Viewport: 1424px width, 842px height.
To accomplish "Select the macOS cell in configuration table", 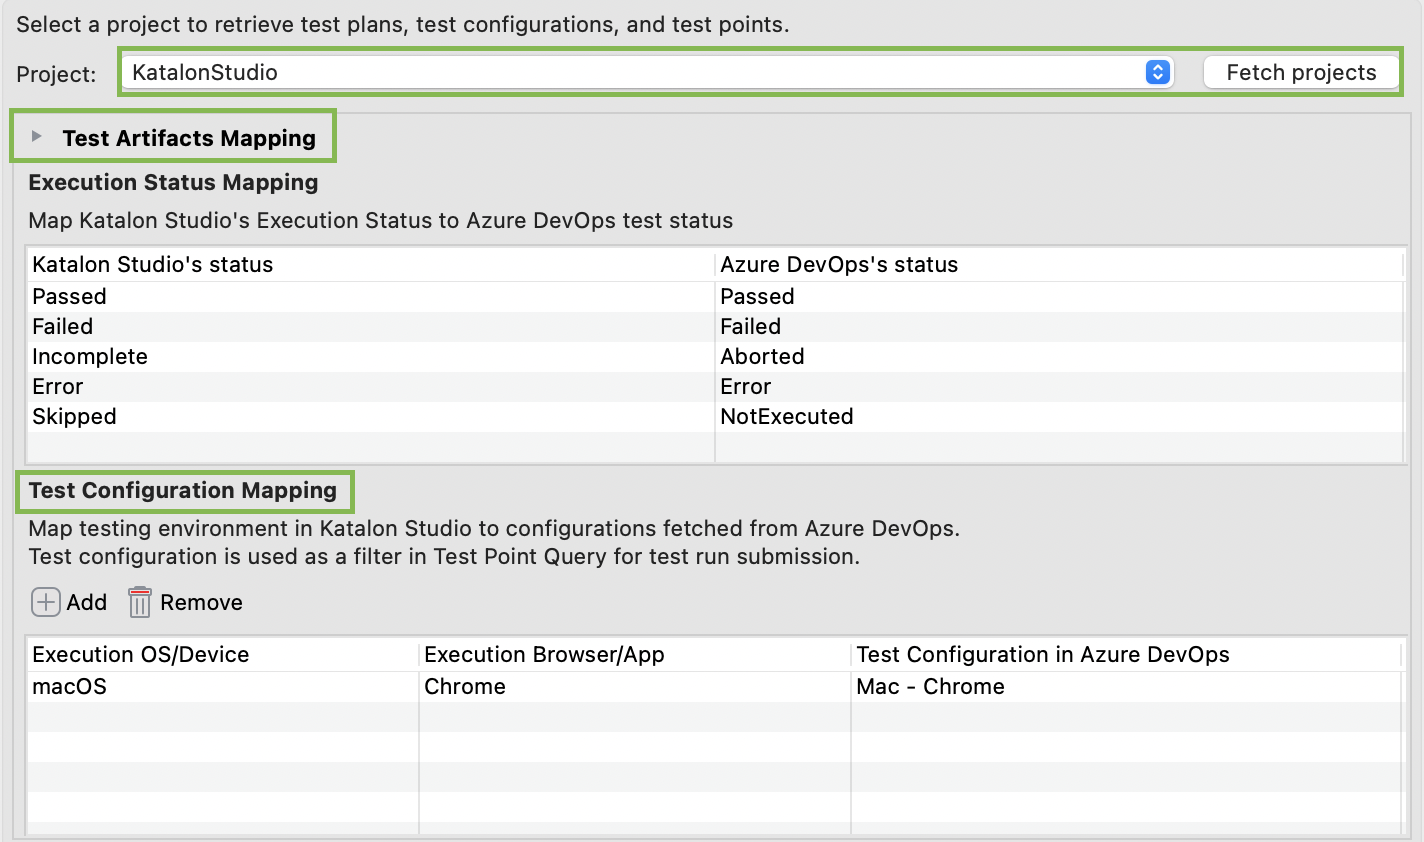I will (x=223, y=687).
